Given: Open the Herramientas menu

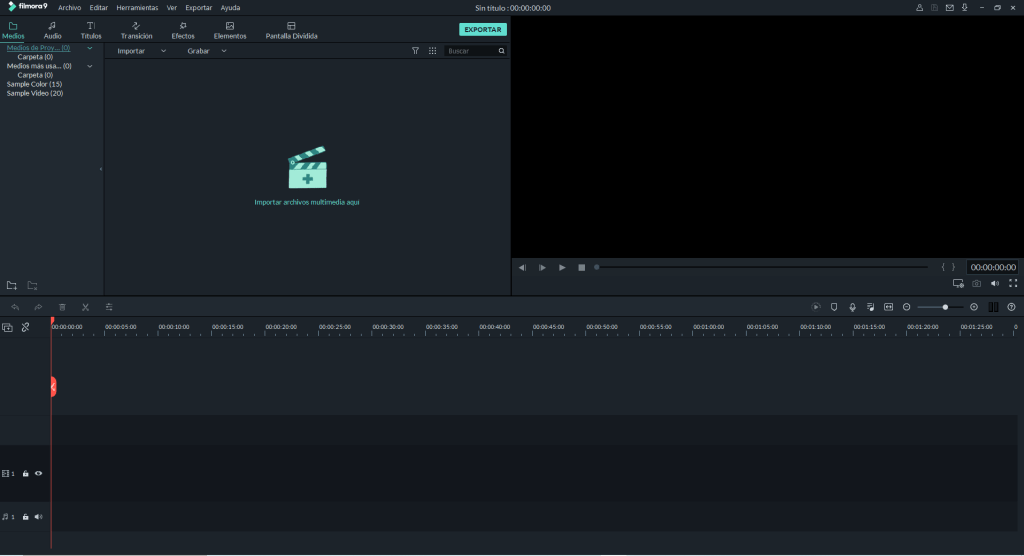Looking at the screenshot, I should click(x=137, y=7).
